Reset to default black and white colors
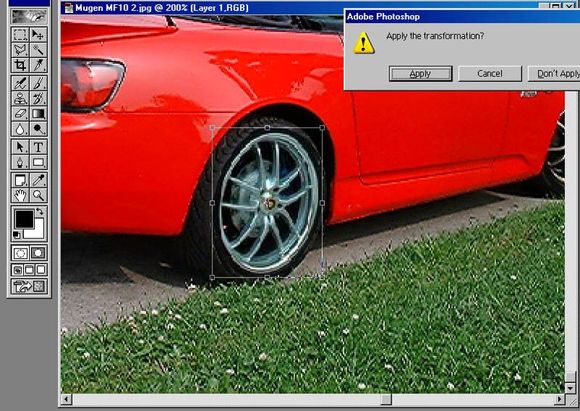The width and height of the screenshot is (580, 411). [17, 235]
